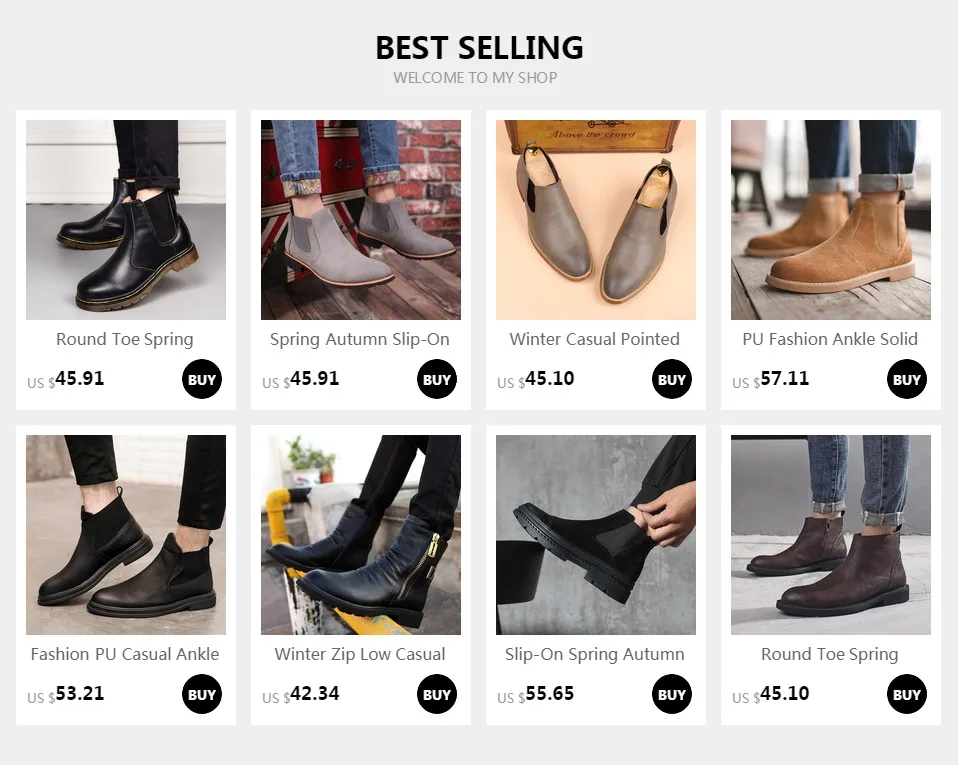Open Fashion PU Casual Ankle title link
Viewport: 958px width, 765px height.
pyautogui.click(x=125, y=654)
